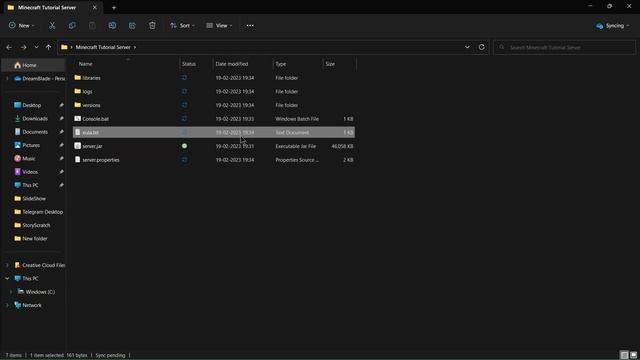This screenshot has height=360, width=640.
Task: Sort by the Status column header
Action: coord(189,64)
